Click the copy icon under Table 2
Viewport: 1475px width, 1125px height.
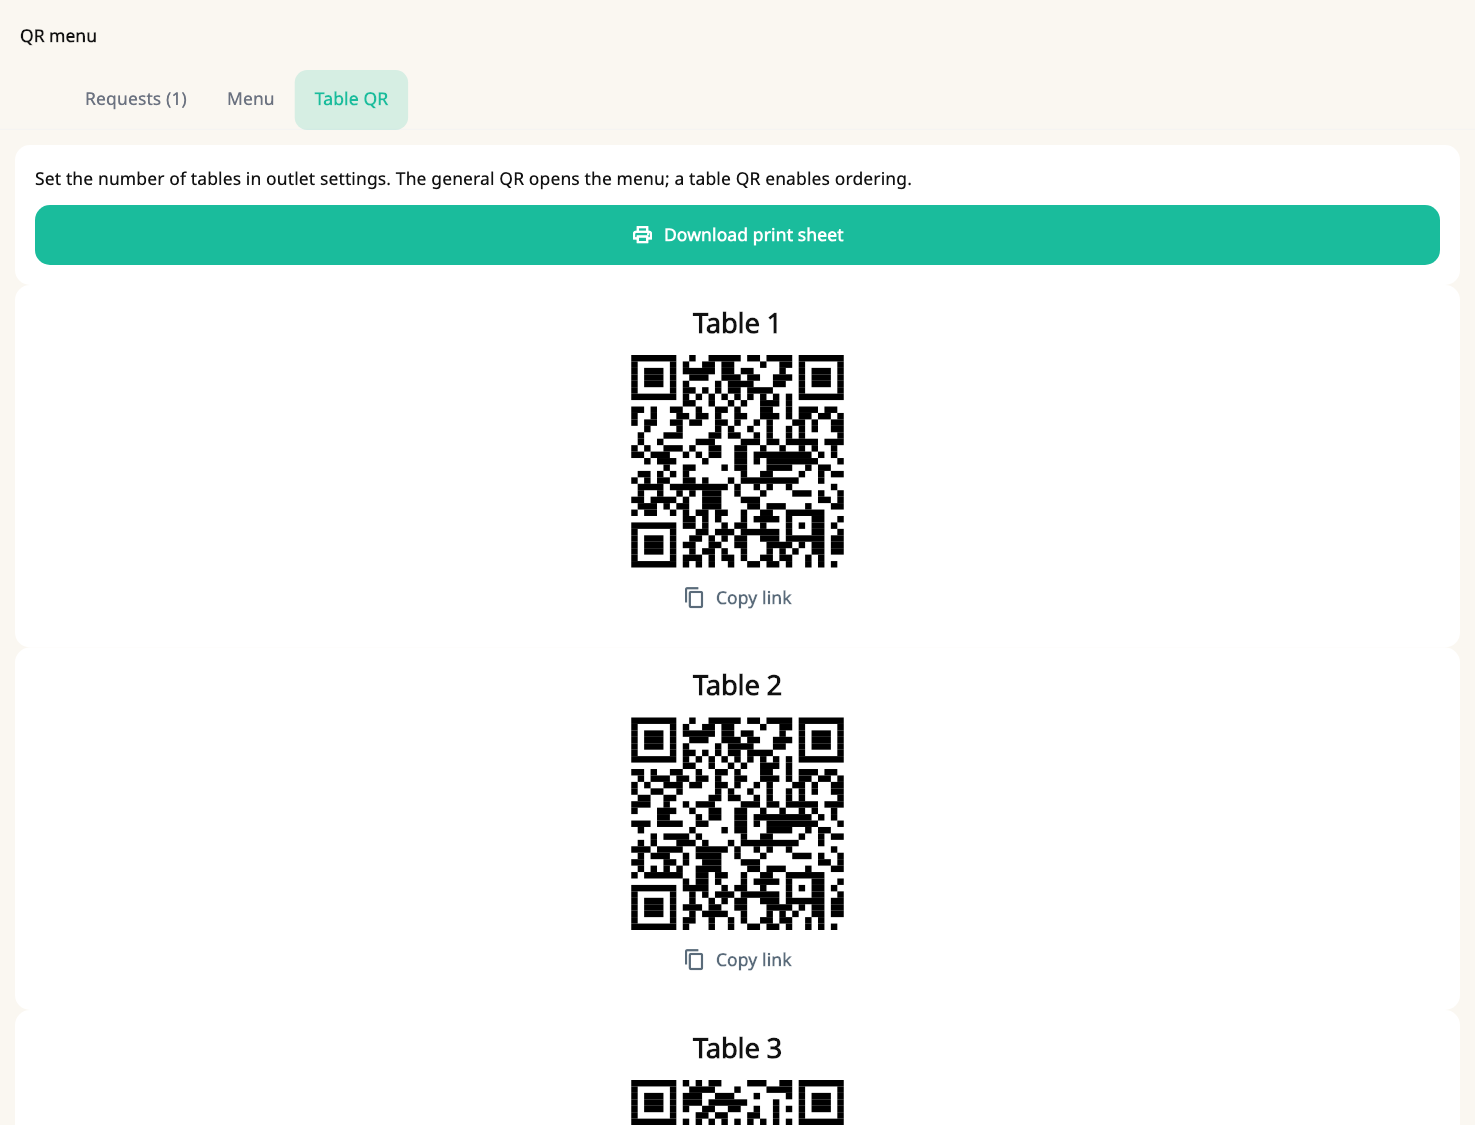pos(694,960)
